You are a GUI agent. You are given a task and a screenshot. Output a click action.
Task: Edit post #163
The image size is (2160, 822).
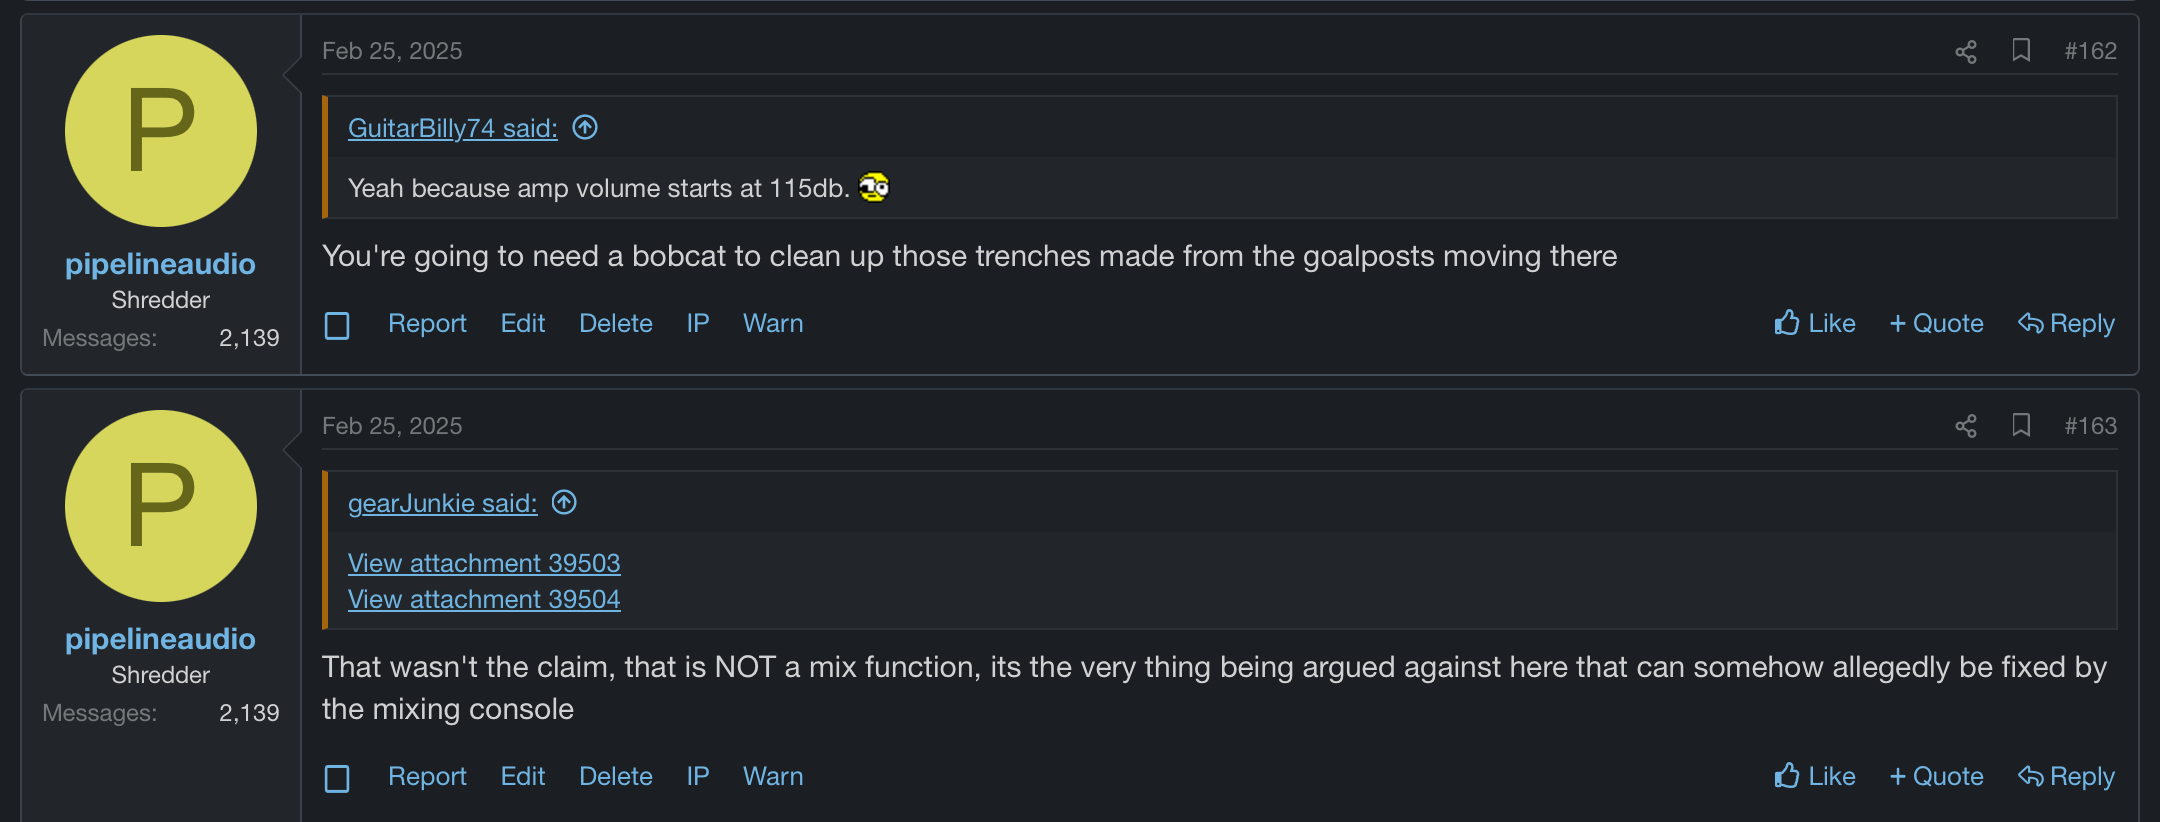(x=523, y=776)
